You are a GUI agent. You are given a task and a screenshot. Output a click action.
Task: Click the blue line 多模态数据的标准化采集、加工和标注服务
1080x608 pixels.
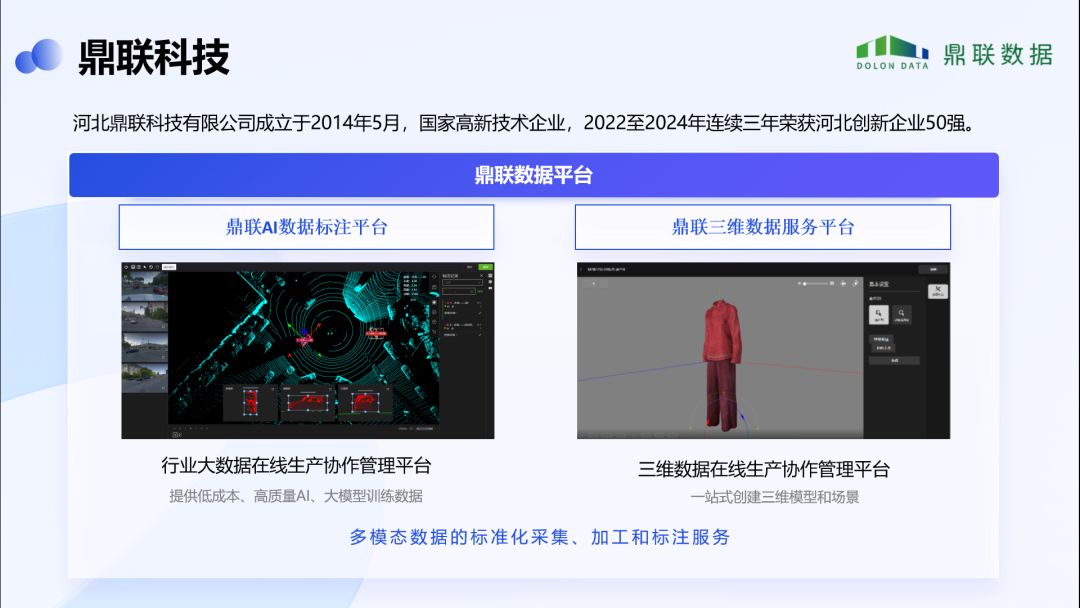(540, 537)
